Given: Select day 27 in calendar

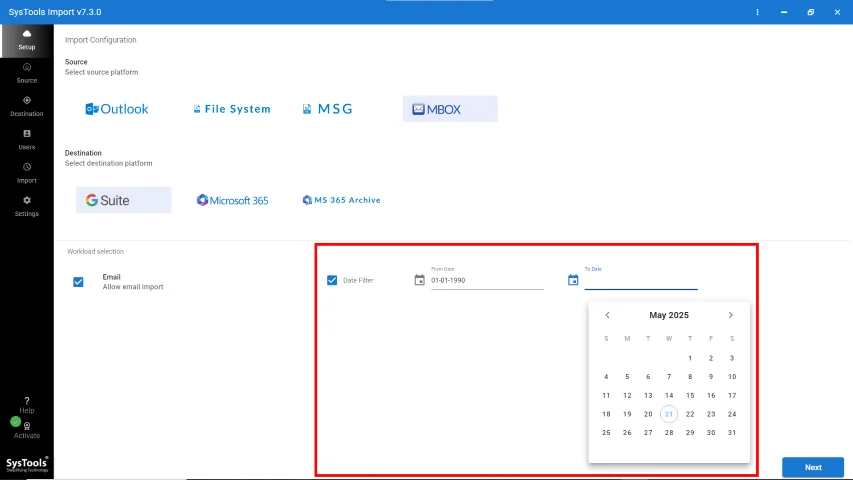Looking at the screenshot, I should tap(648, 433).
